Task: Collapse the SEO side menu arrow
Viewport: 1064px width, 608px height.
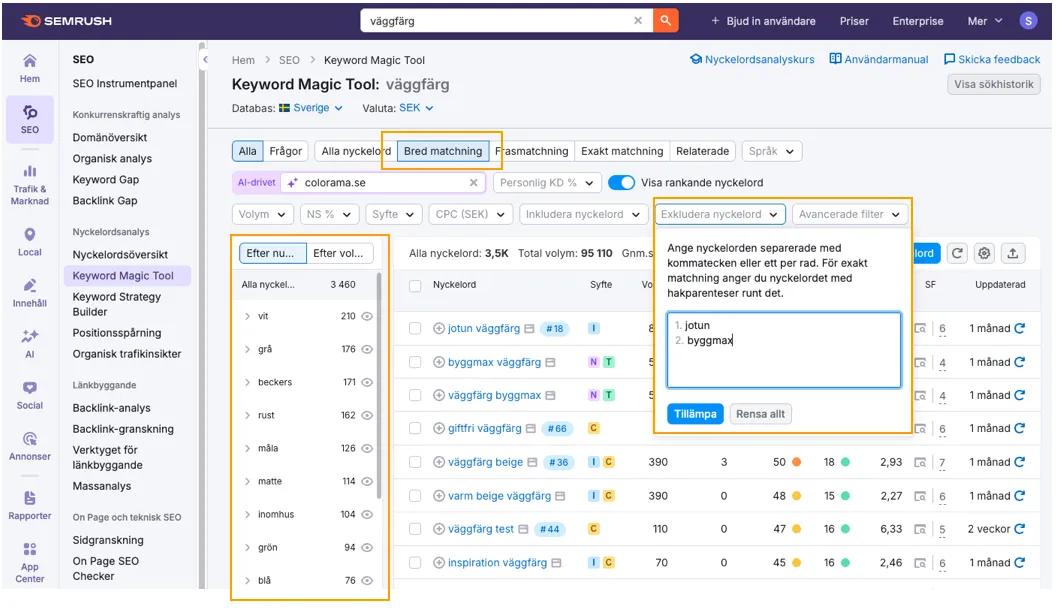Action: tap(205, 60)
